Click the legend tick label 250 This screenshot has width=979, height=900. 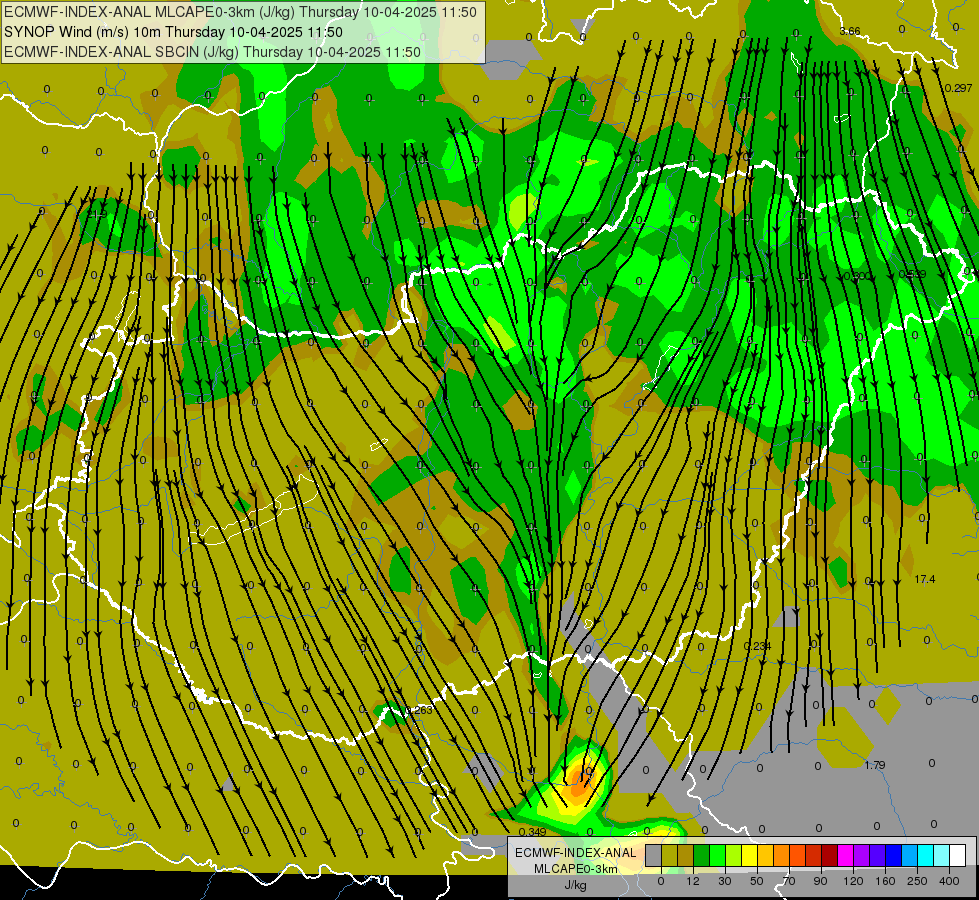coord(917,881)
